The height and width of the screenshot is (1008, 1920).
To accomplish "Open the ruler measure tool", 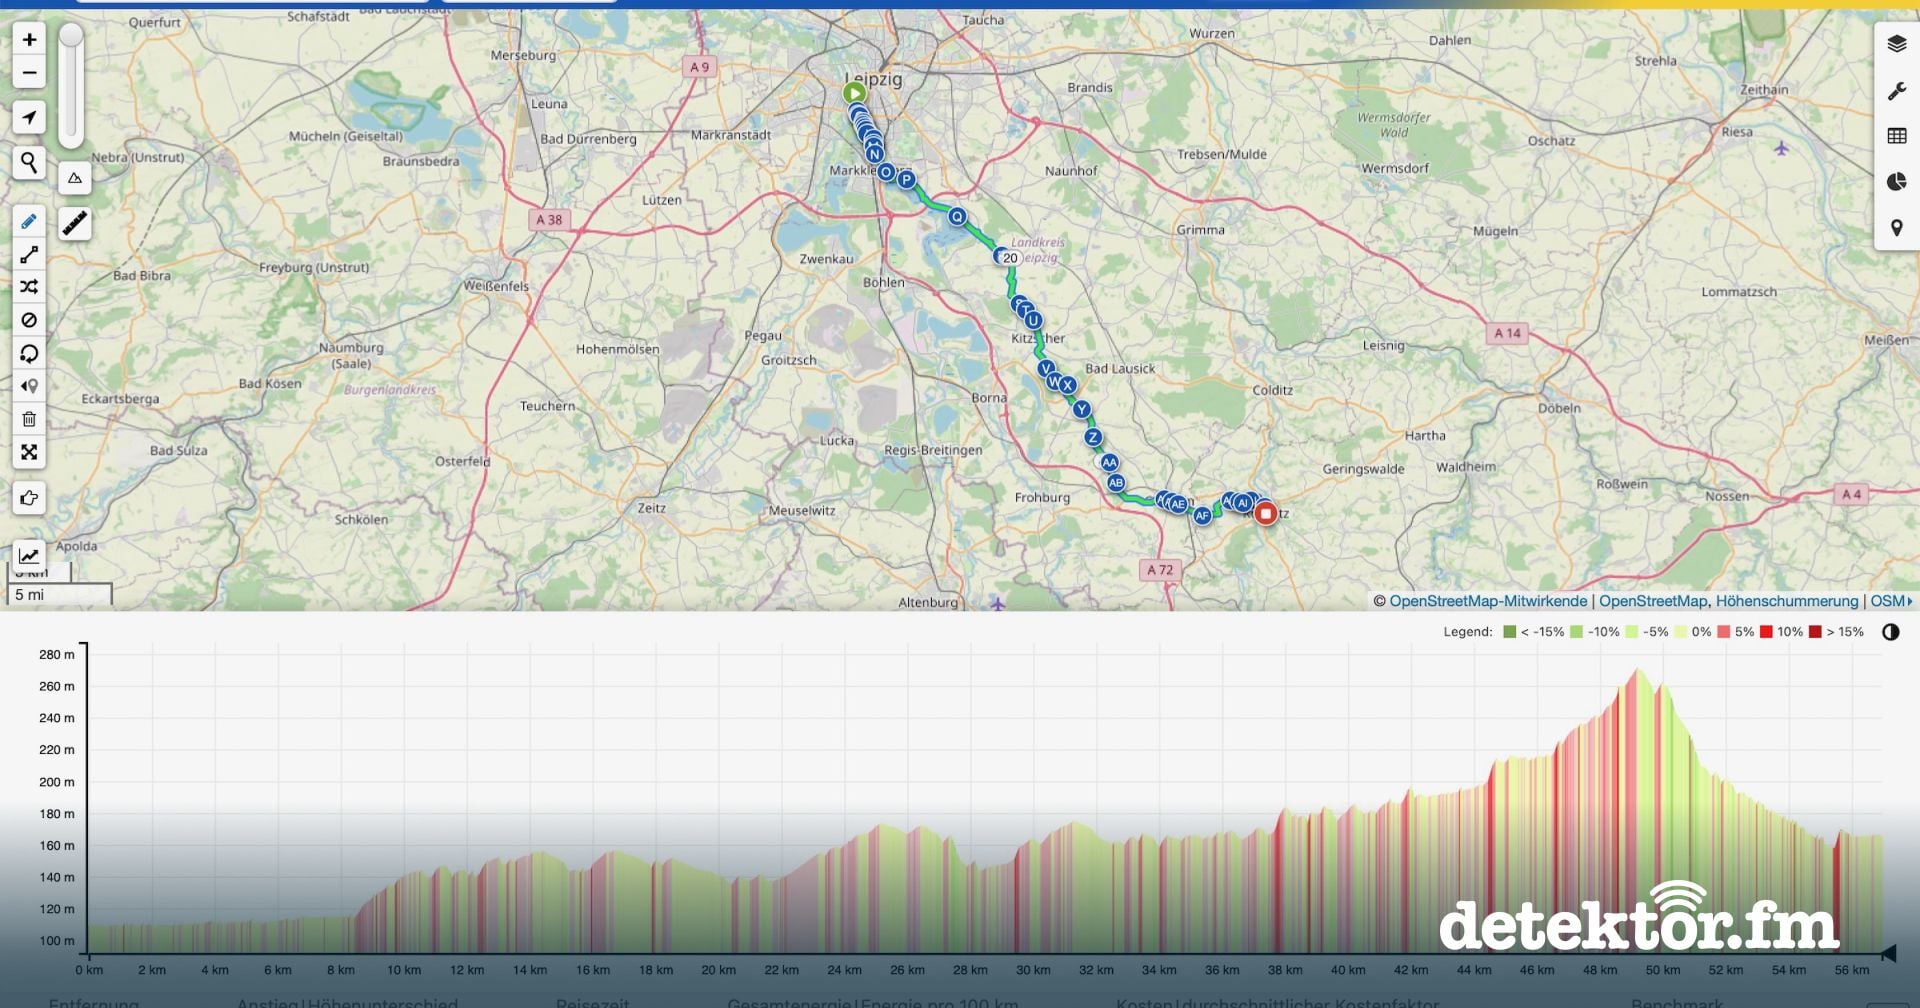I will click(x=75, y=224).
